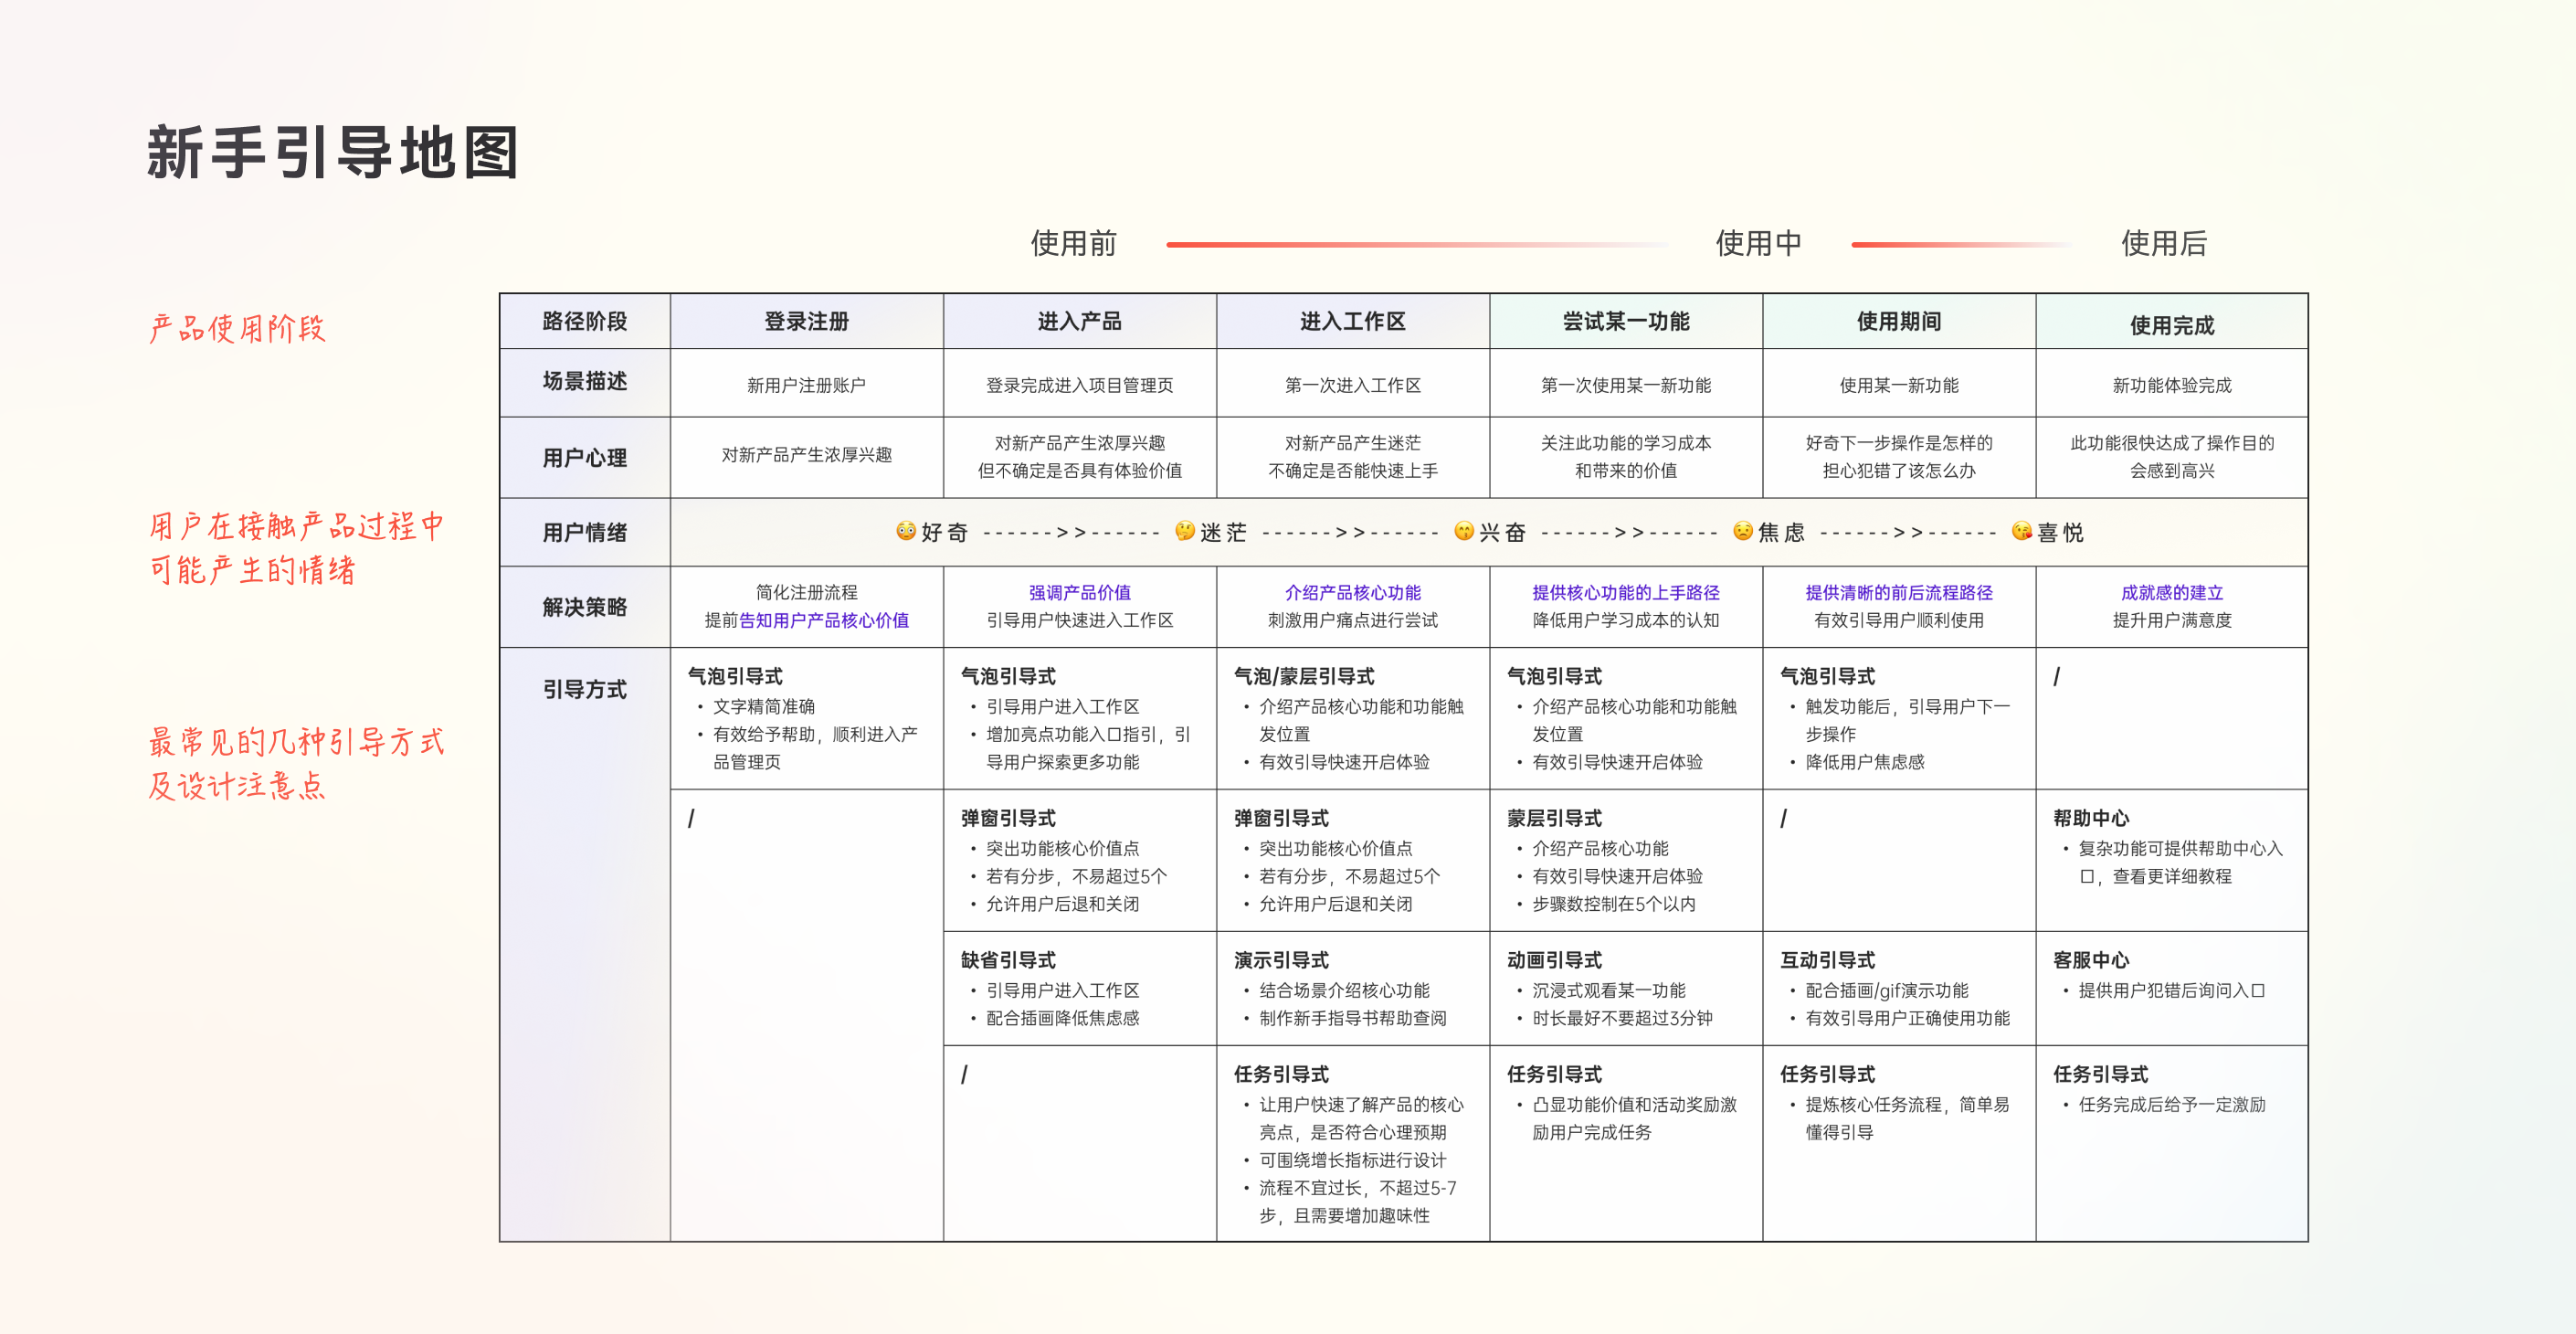
Task: Click the 引导方式 row header
Action: click(584, 689)
